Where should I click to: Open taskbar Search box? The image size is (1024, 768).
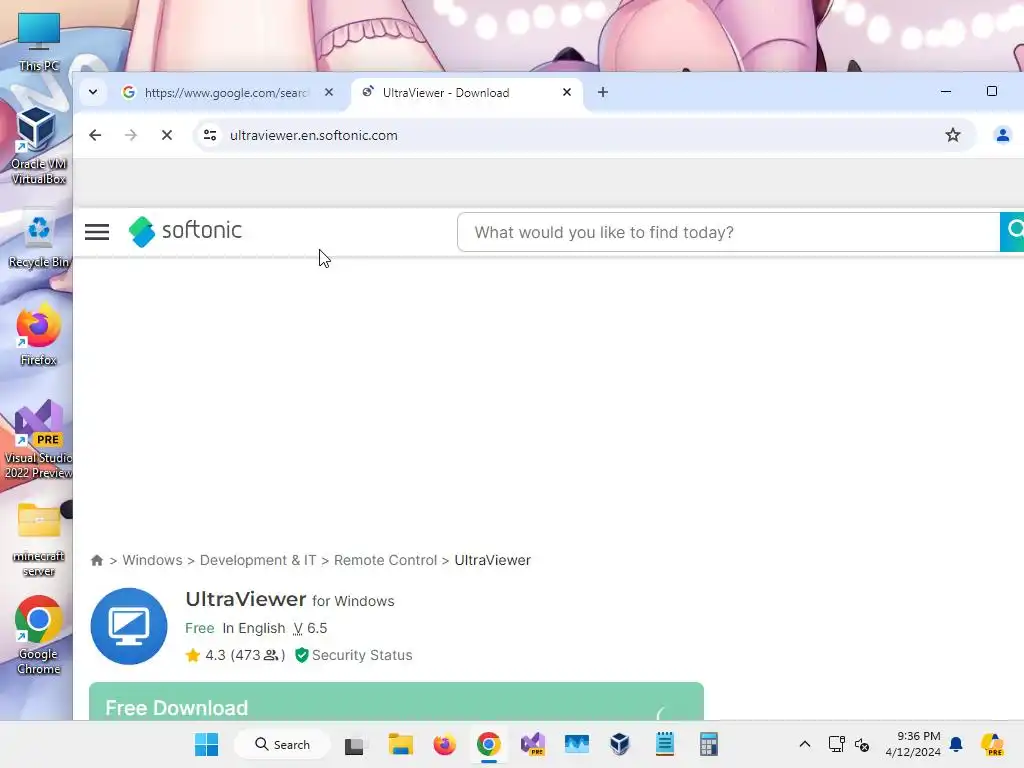[x=282, y=744]
